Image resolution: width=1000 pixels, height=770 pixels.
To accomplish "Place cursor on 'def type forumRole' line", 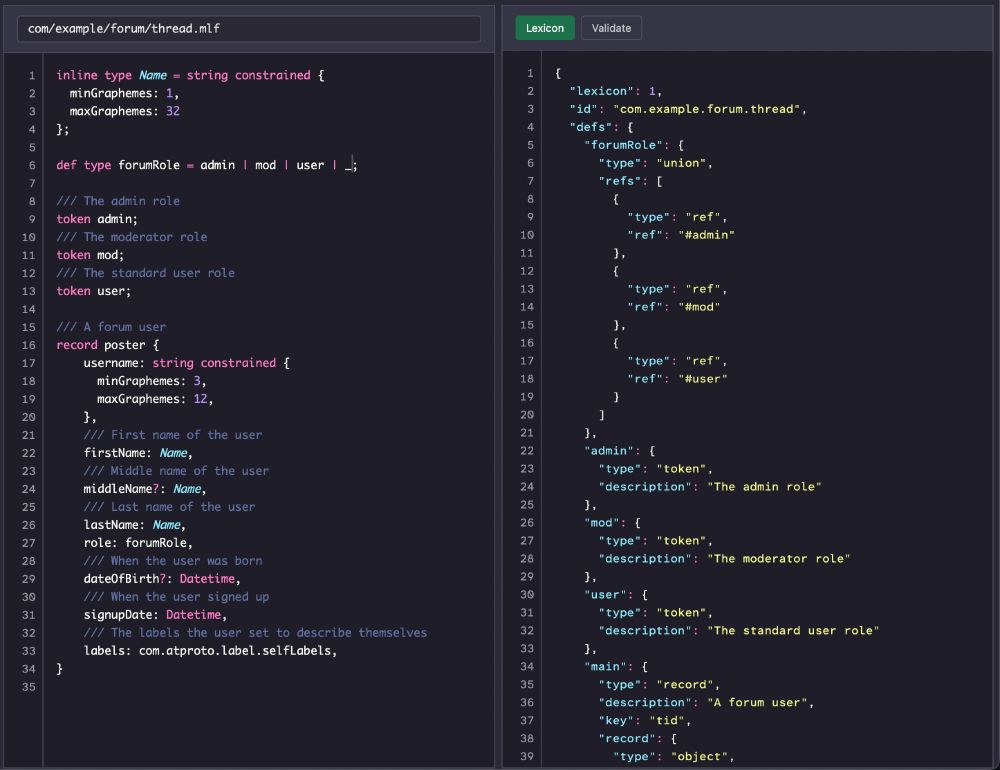I will coord(207,165).
